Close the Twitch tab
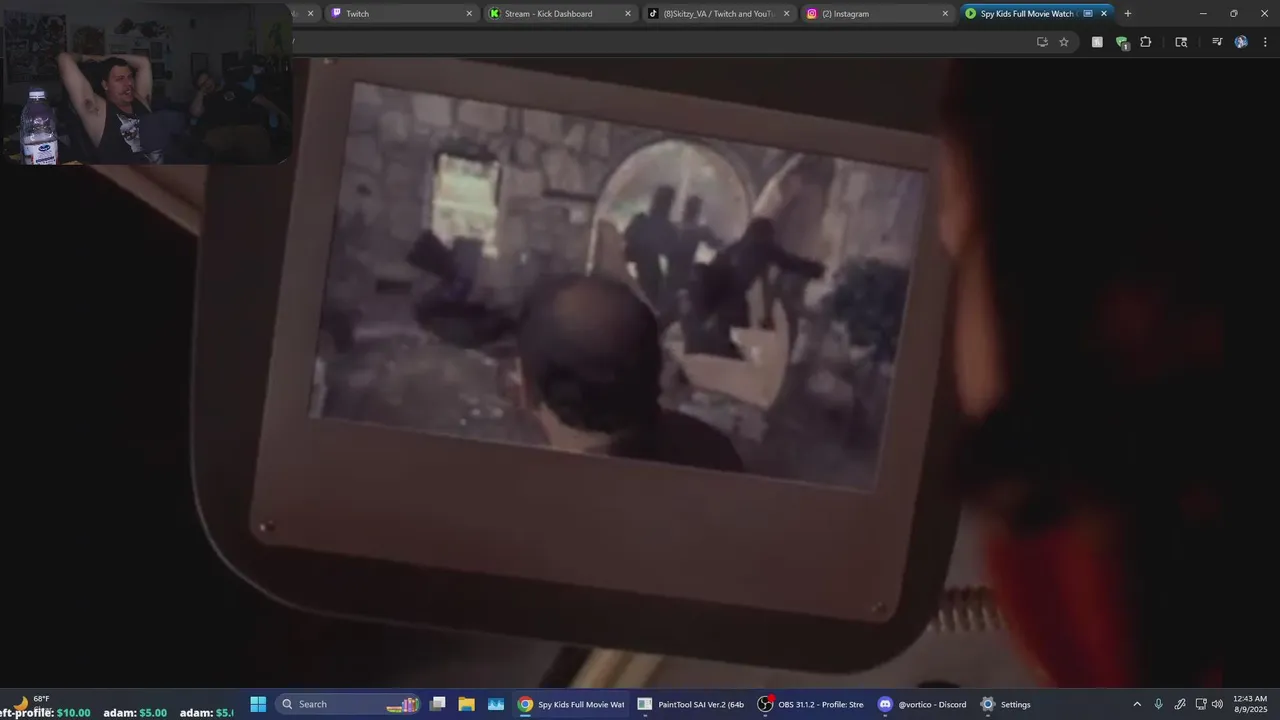The width and height of the screenshot is (1280, 720). (x=469, y=14)
